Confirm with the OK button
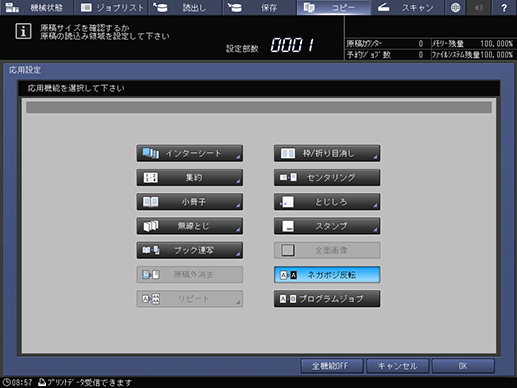Viewport: 517px width, 388px height. [463, 366]
